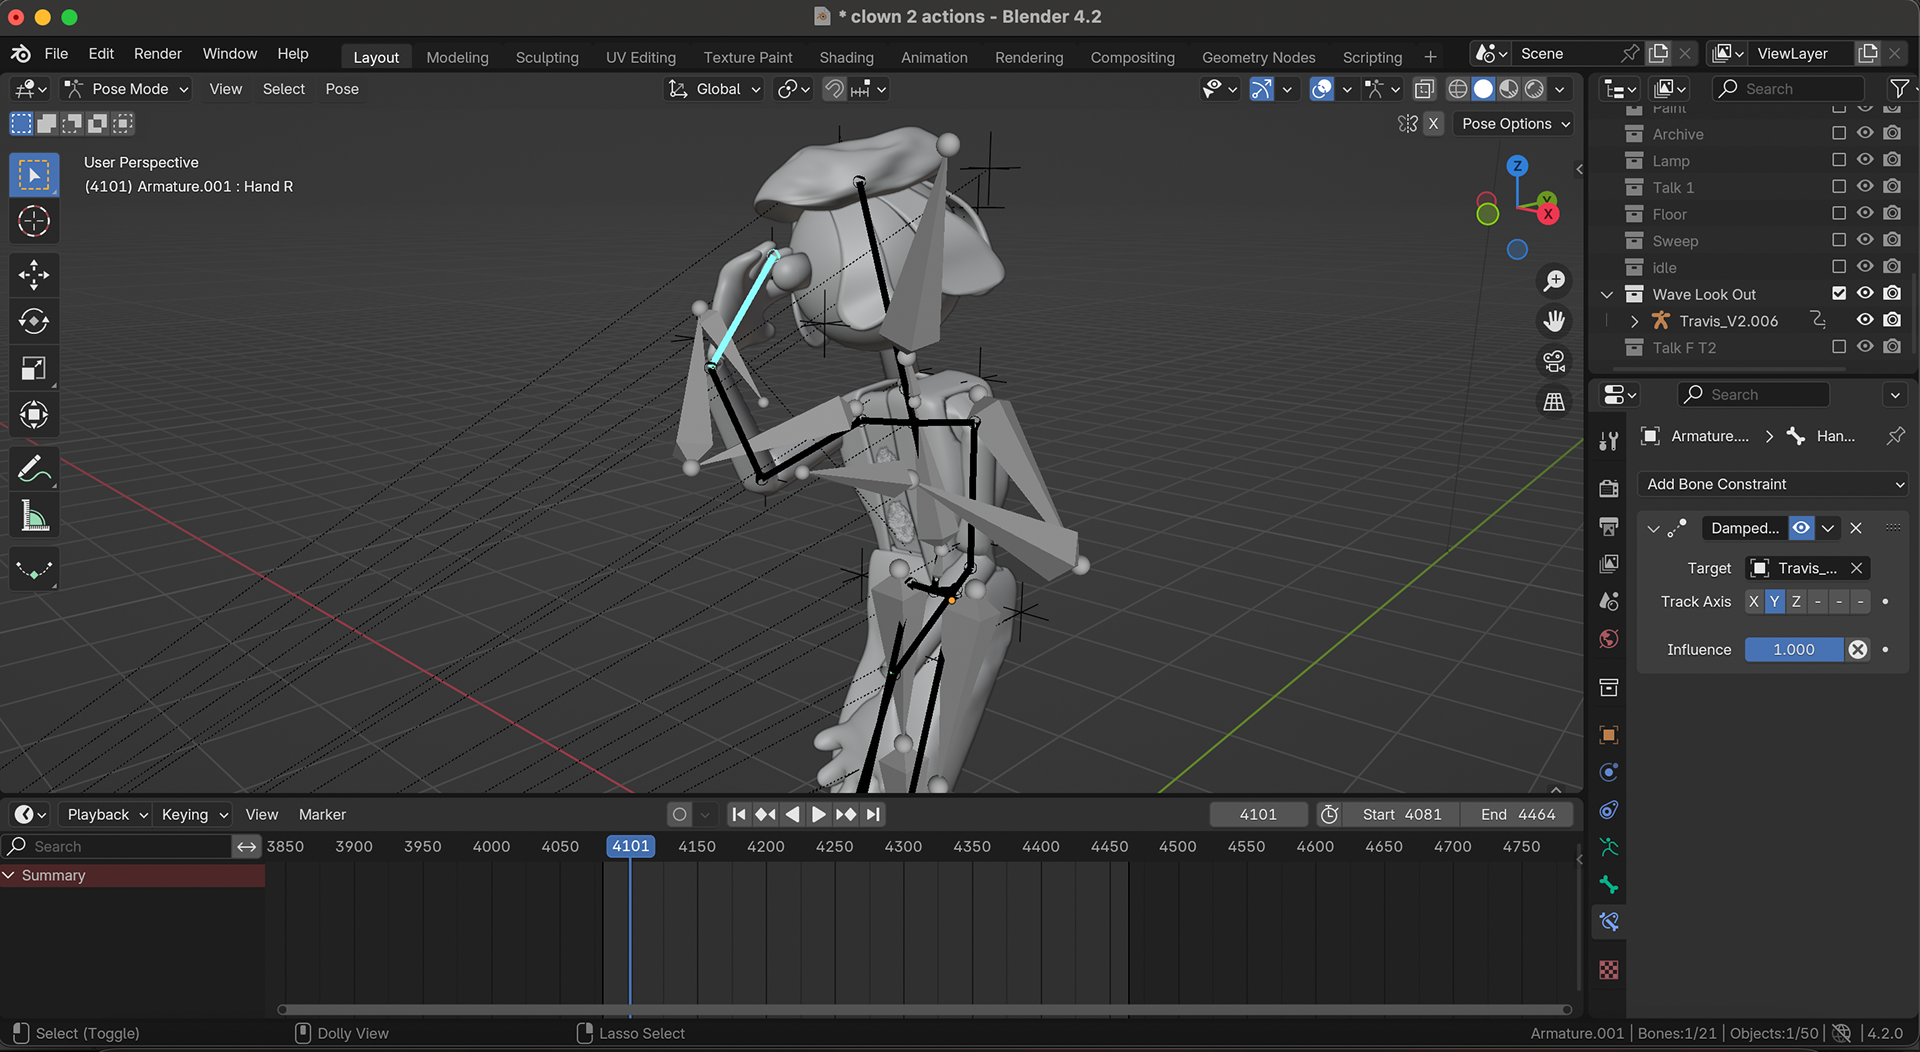
Task: Open the Texture properties checker tab
Action: [x=1608, y=970]
